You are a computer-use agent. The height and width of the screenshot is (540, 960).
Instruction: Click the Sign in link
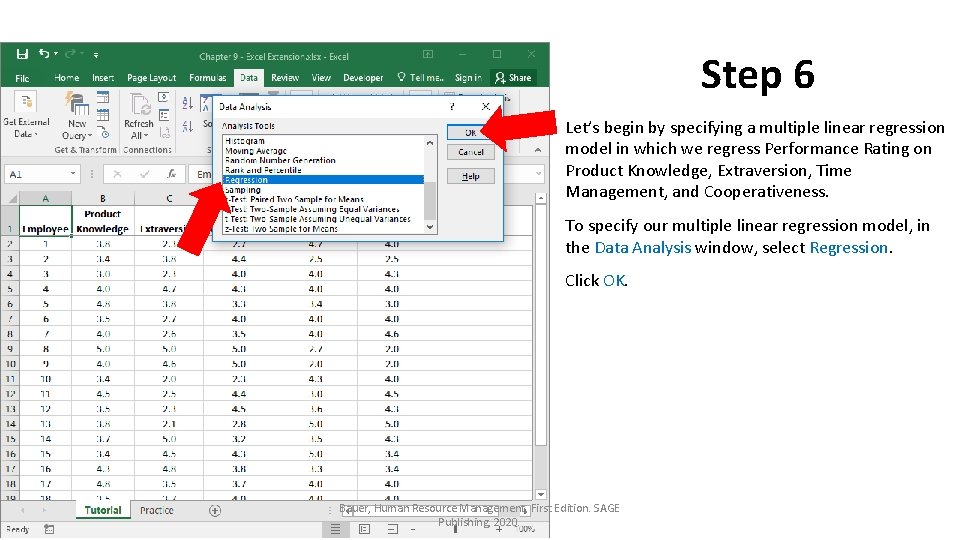point(468,78)
